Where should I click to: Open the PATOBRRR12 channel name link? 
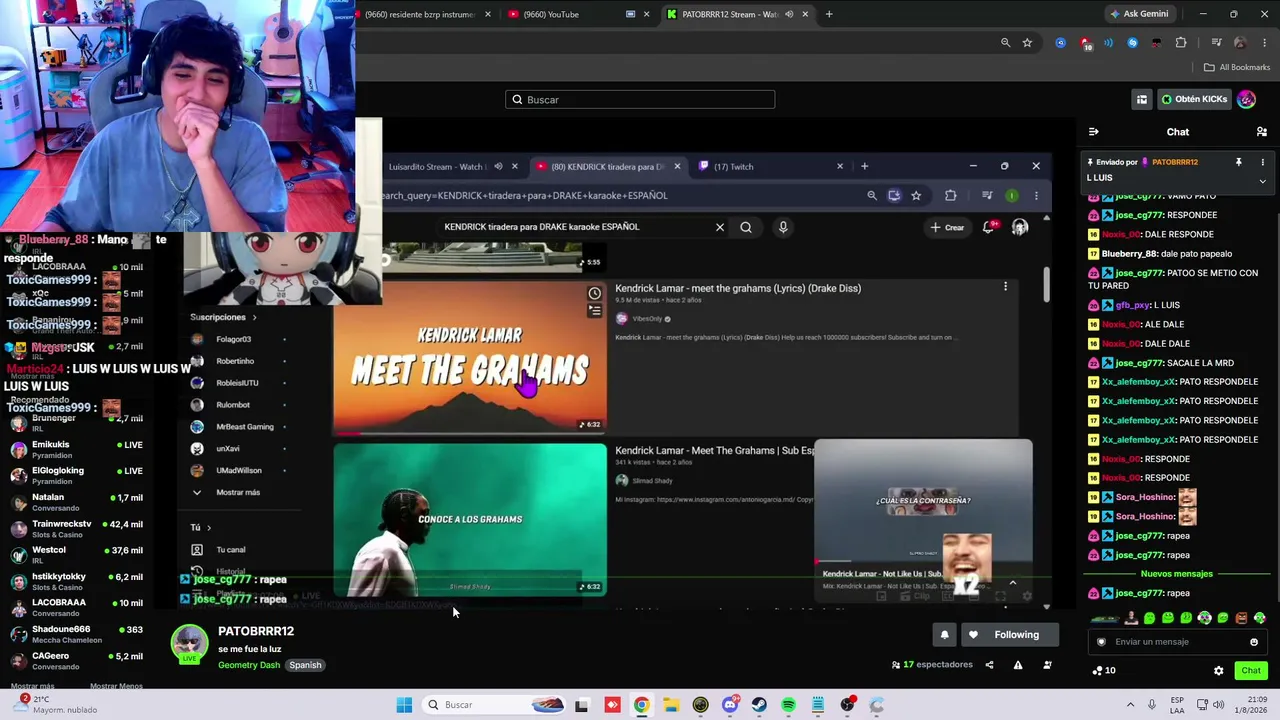click(256, 631)
